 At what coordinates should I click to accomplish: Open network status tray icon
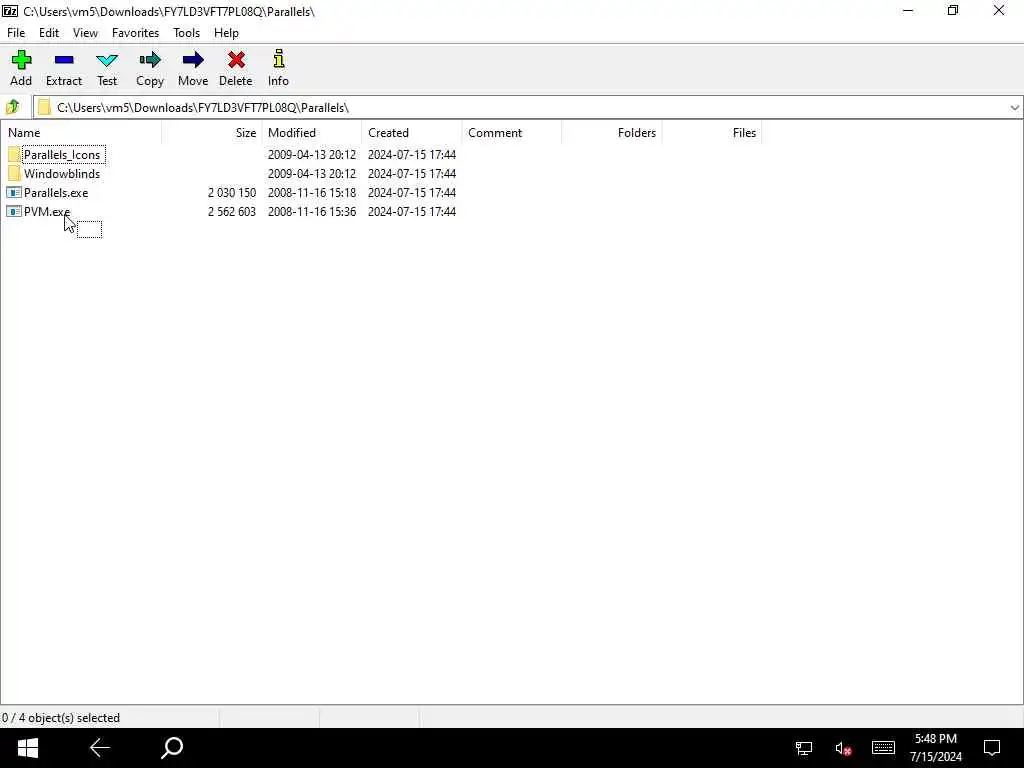pos(804,748)
